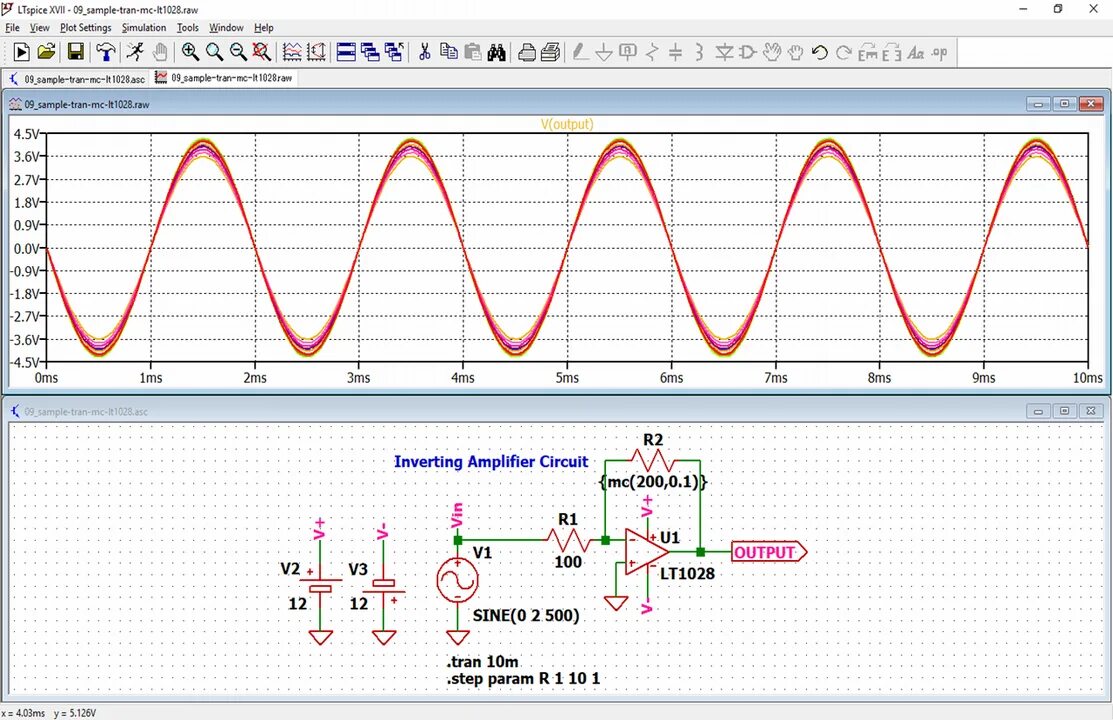Click the Paste clipboard icon
The height and width of the screenshot is (720, 1113).
[x=472, y=52]
